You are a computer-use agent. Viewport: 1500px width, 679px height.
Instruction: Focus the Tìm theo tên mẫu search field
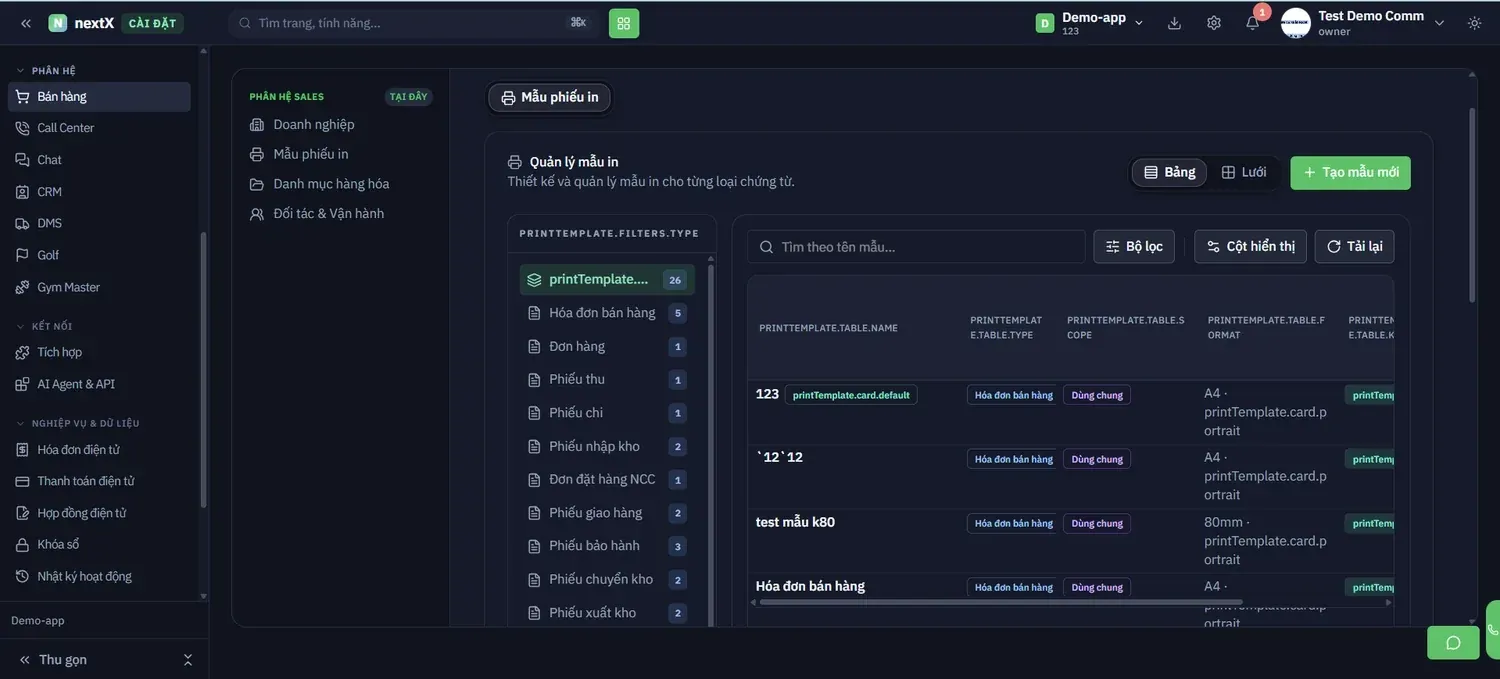[916, 247]
